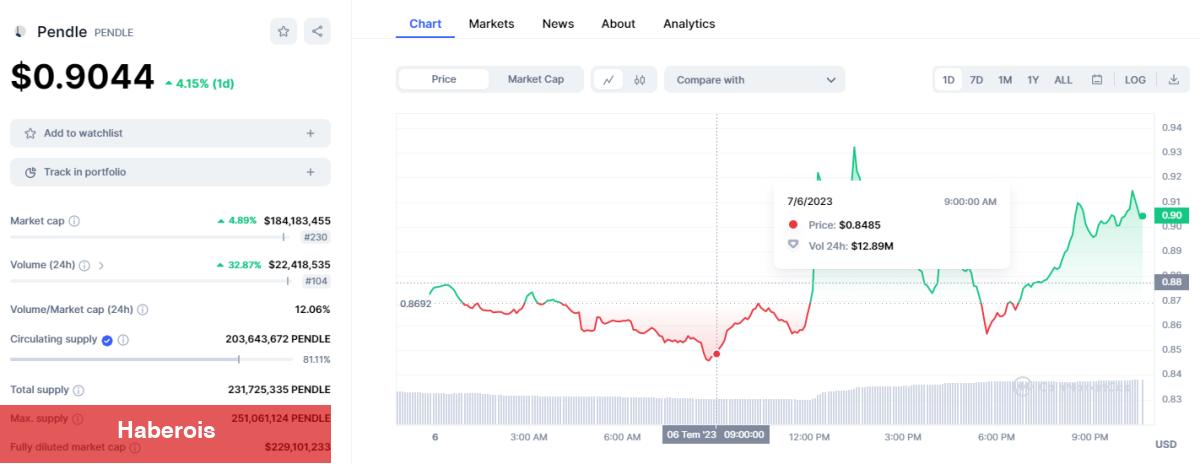The image size is (1200, 464).
Task: Switch to the Analytics tab
Action: (x=689, y=23)
